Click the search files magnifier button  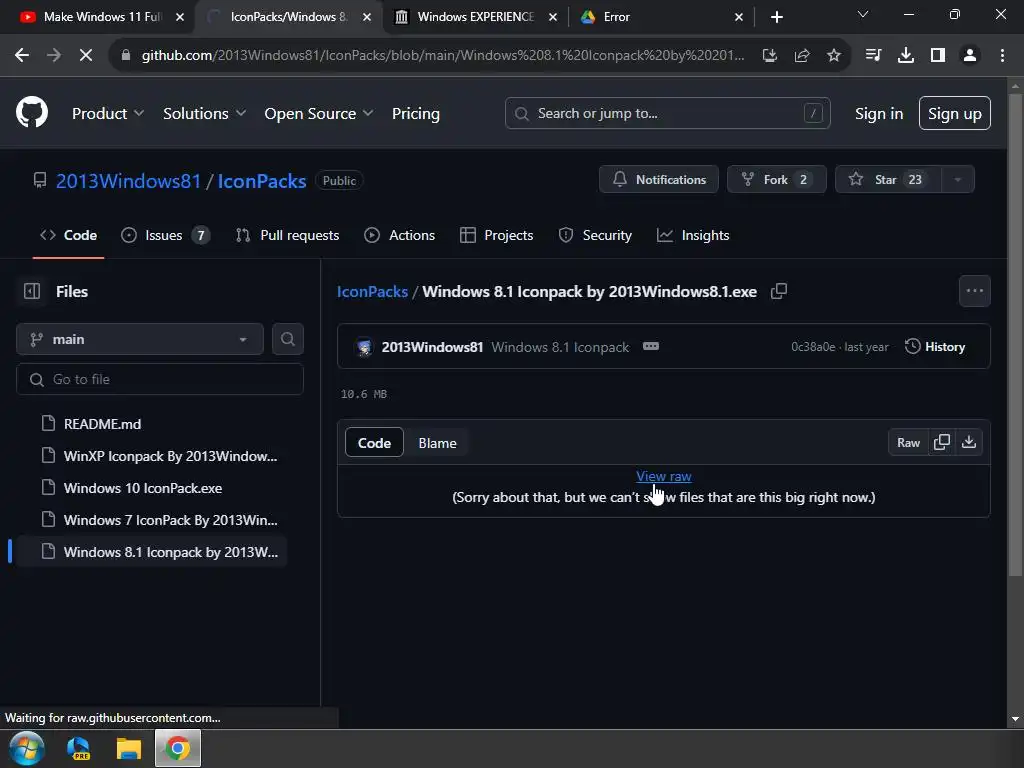[287, 339]
